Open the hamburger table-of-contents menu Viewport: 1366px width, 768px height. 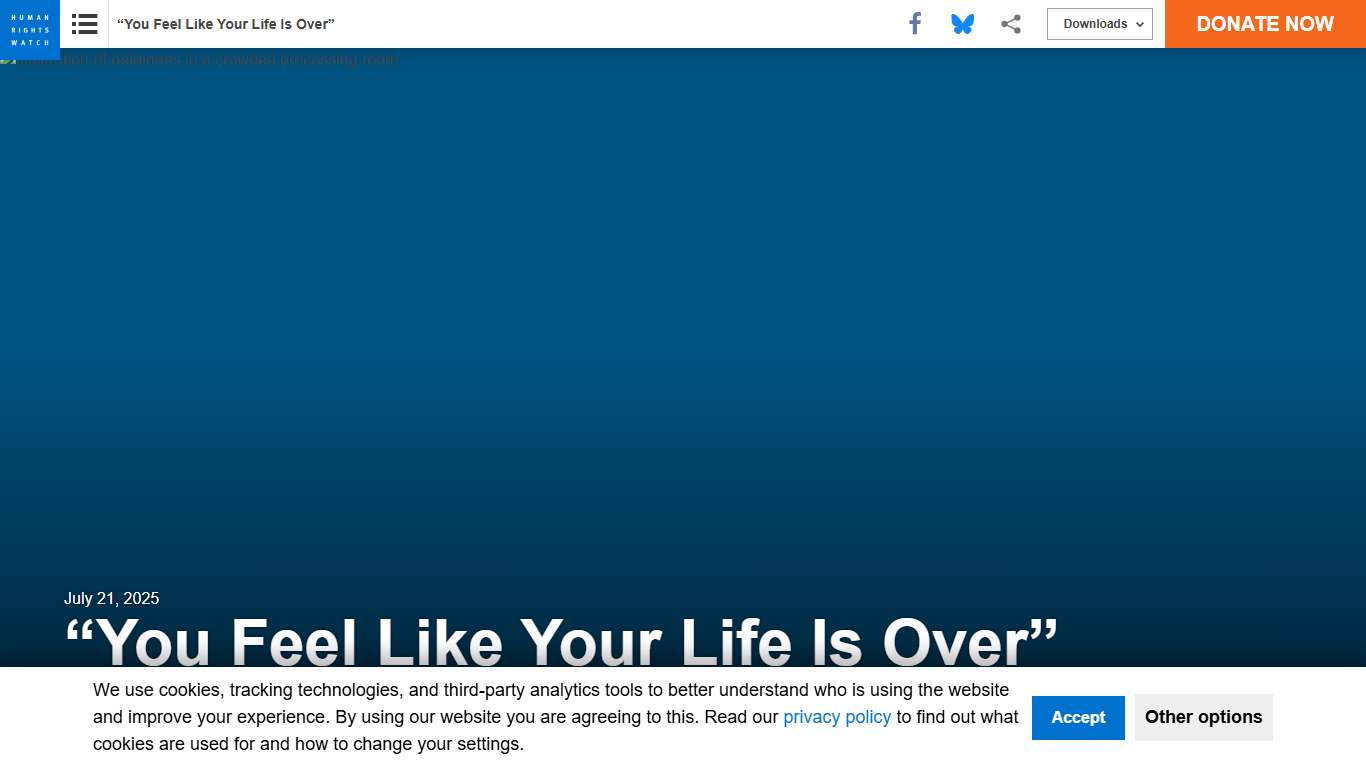click(x=85, y=24)
